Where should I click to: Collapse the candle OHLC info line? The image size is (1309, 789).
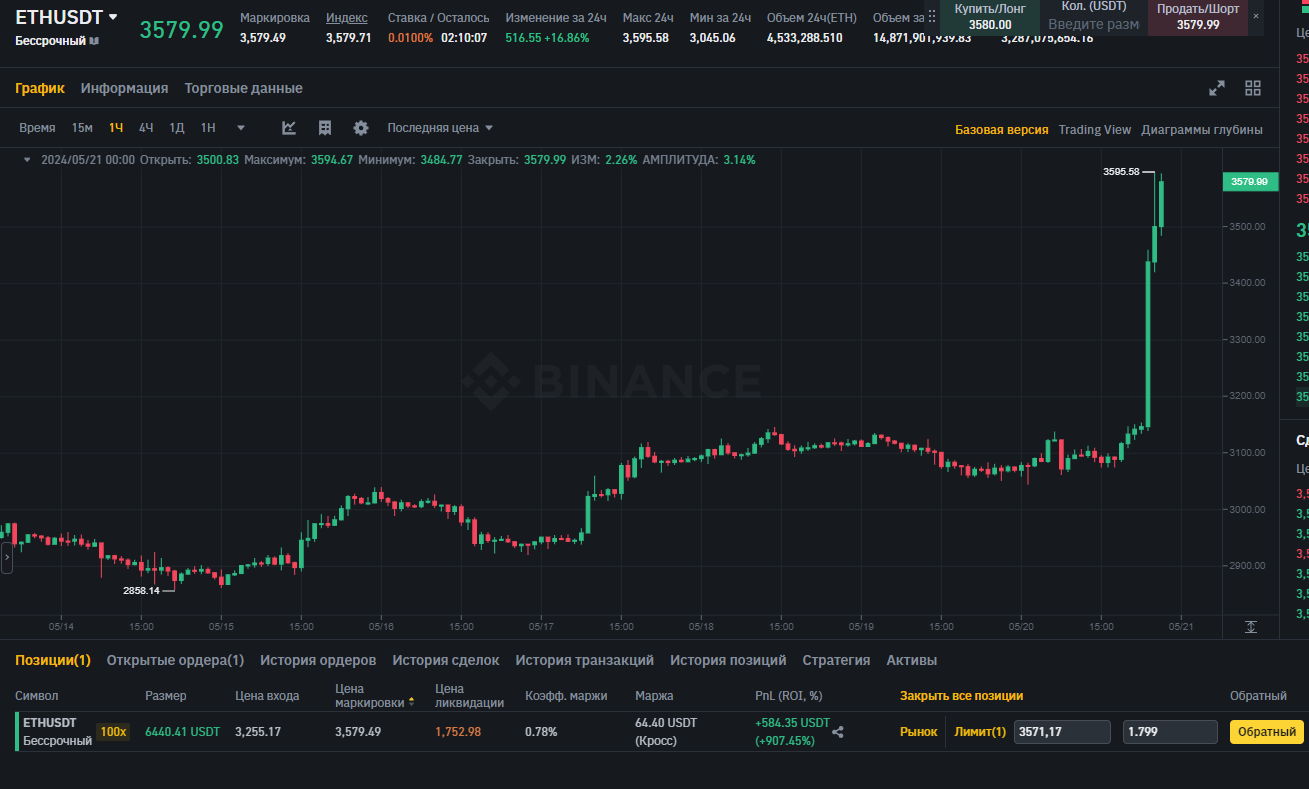click(28, 160)
